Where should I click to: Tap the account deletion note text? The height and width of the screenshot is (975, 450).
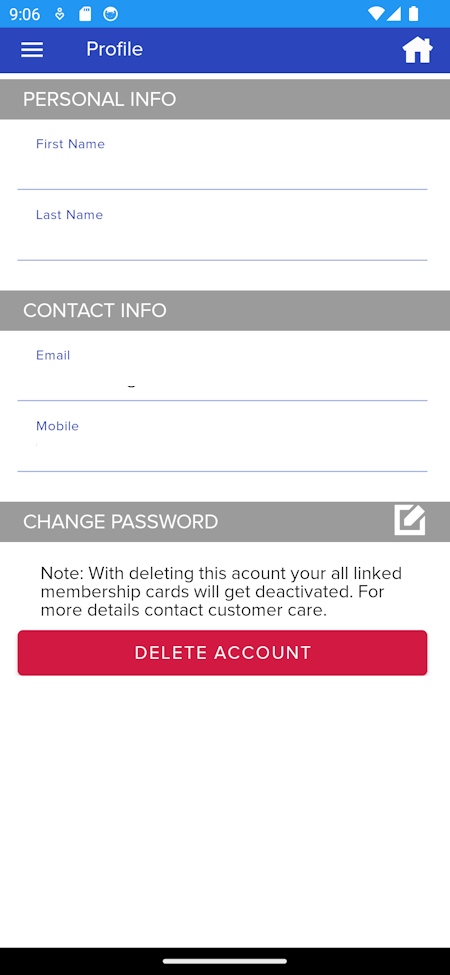[221, 591]
